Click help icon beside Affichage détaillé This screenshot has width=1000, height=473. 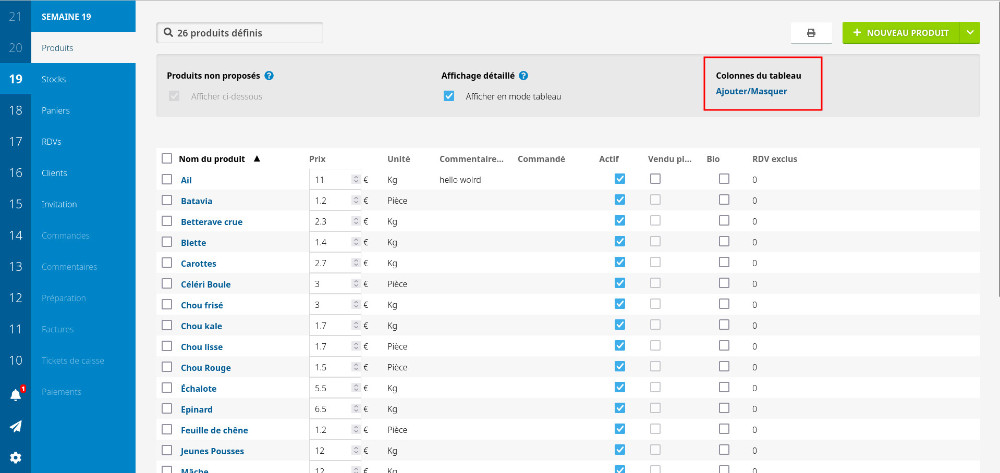(x=524, y=76)
